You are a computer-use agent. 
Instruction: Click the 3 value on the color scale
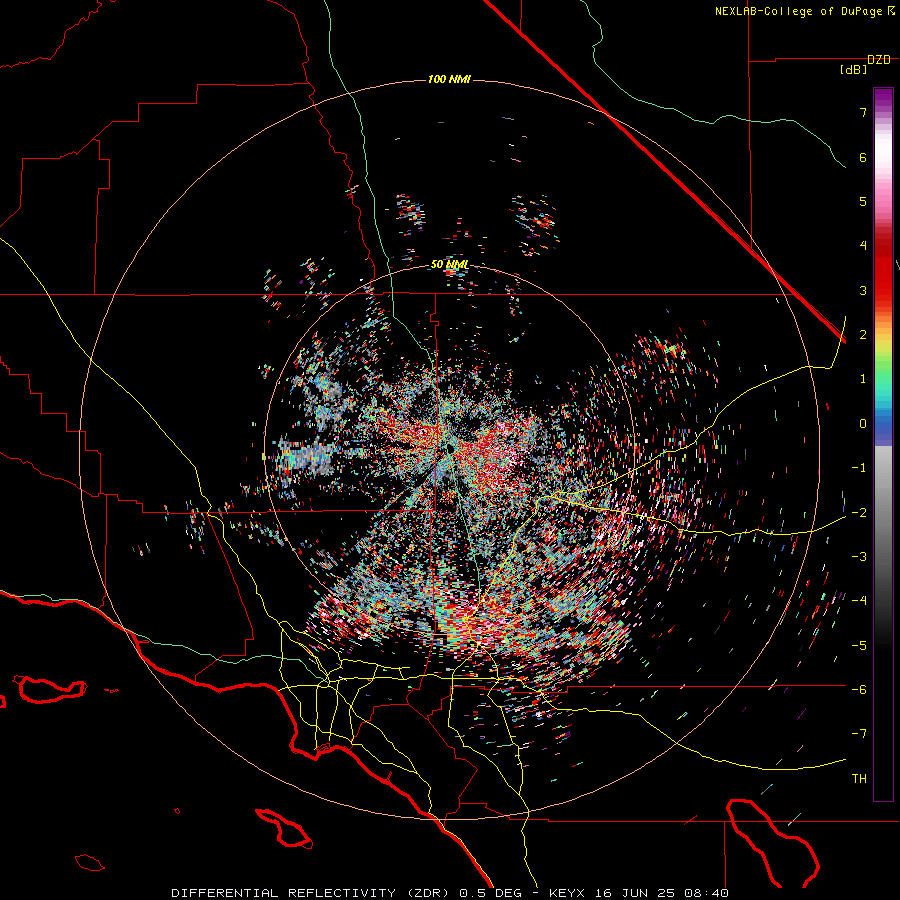pos(863,290)
